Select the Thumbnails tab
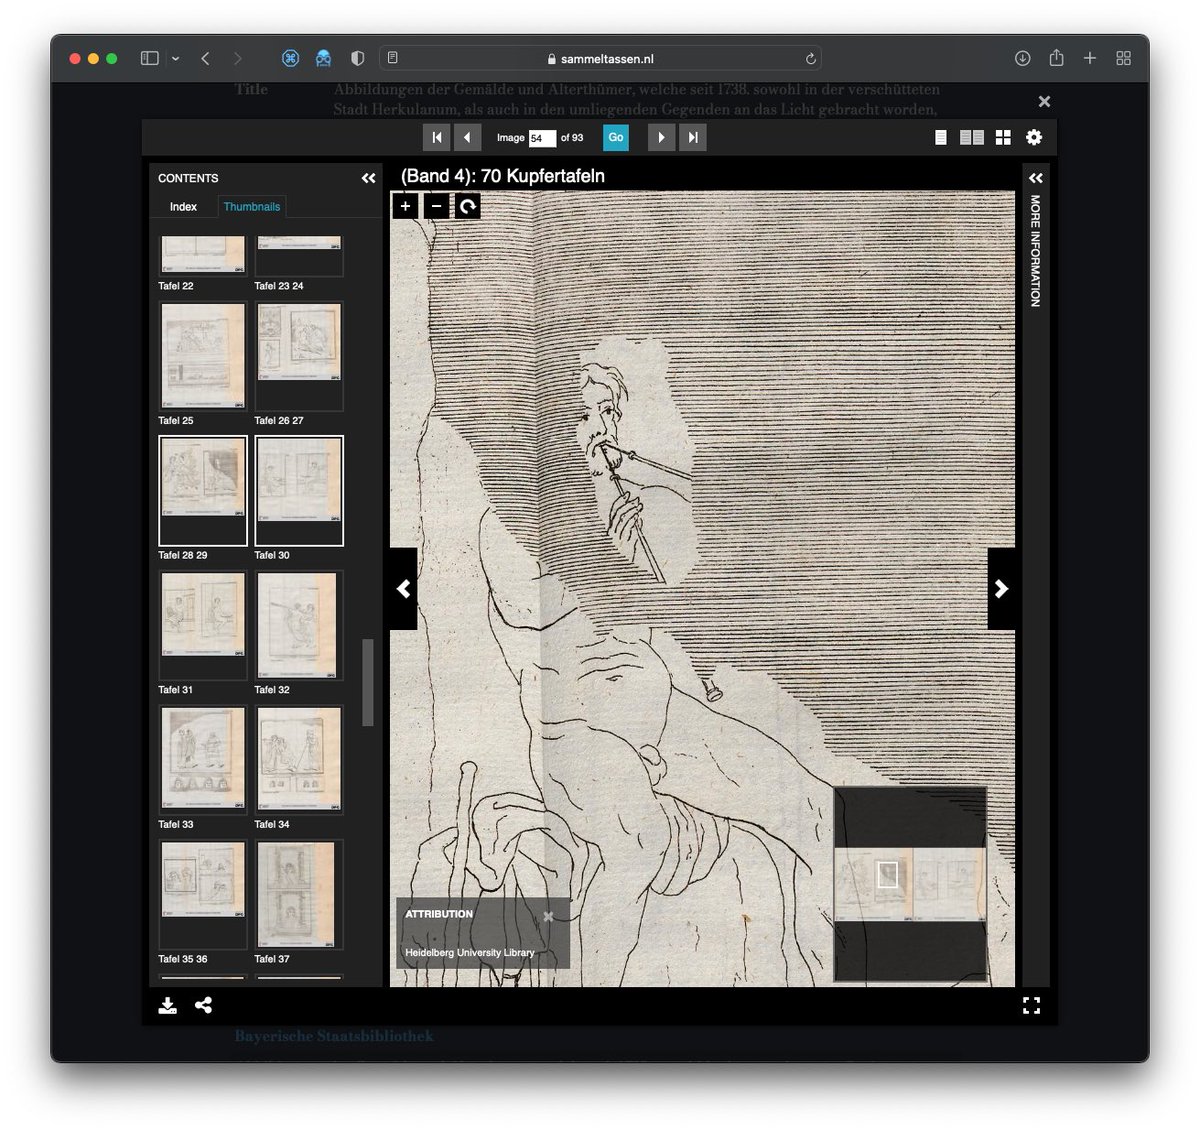Screen dimensions: 1200x1130 click(x=252, y=206)
